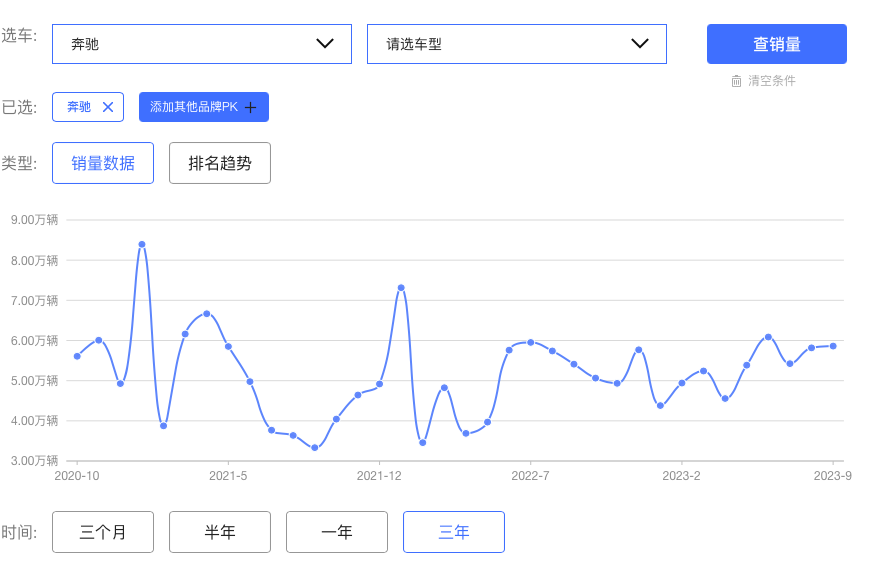Viewport: 886px width, 573px height.
Task: Open the 奔驰 brand selection dropdown
Action: (202, 44)
